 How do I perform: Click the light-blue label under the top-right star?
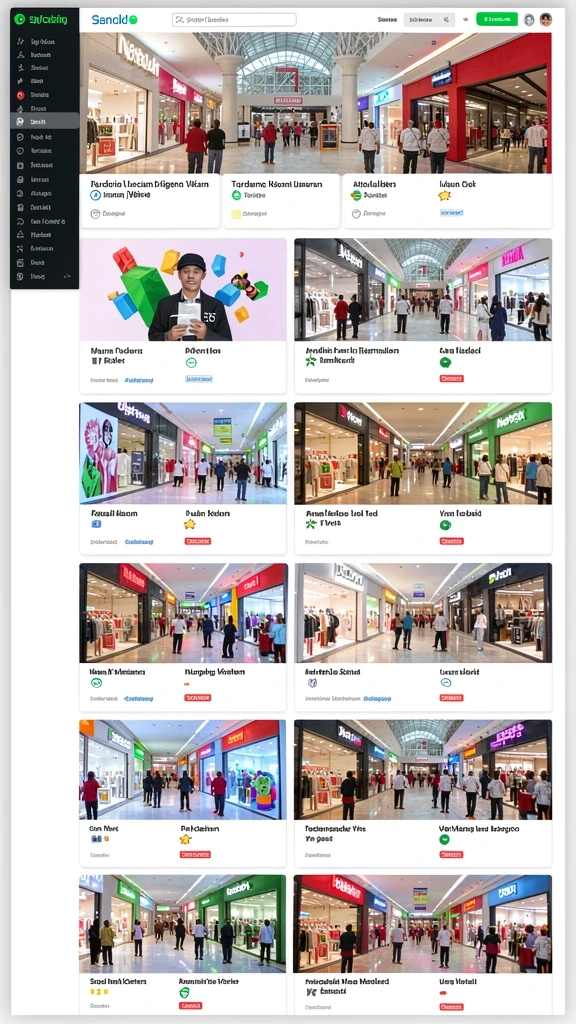[x=452, y=213]
